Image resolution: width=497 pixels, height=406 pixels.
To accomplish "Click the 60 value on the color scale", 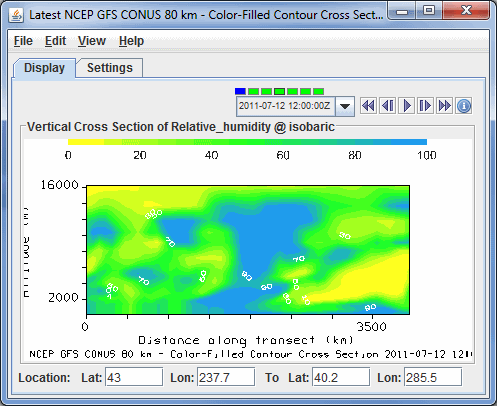I will (283, 155).
